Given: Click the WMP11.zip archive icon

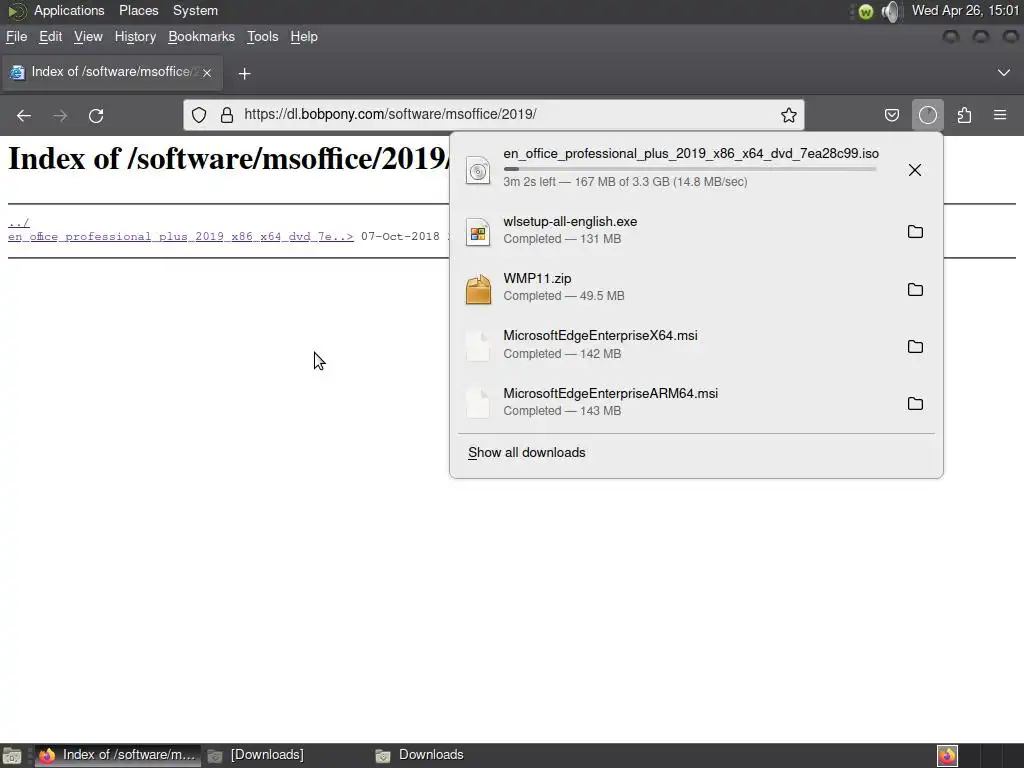Looking at the screenshot, I should (x=478, y=289).
